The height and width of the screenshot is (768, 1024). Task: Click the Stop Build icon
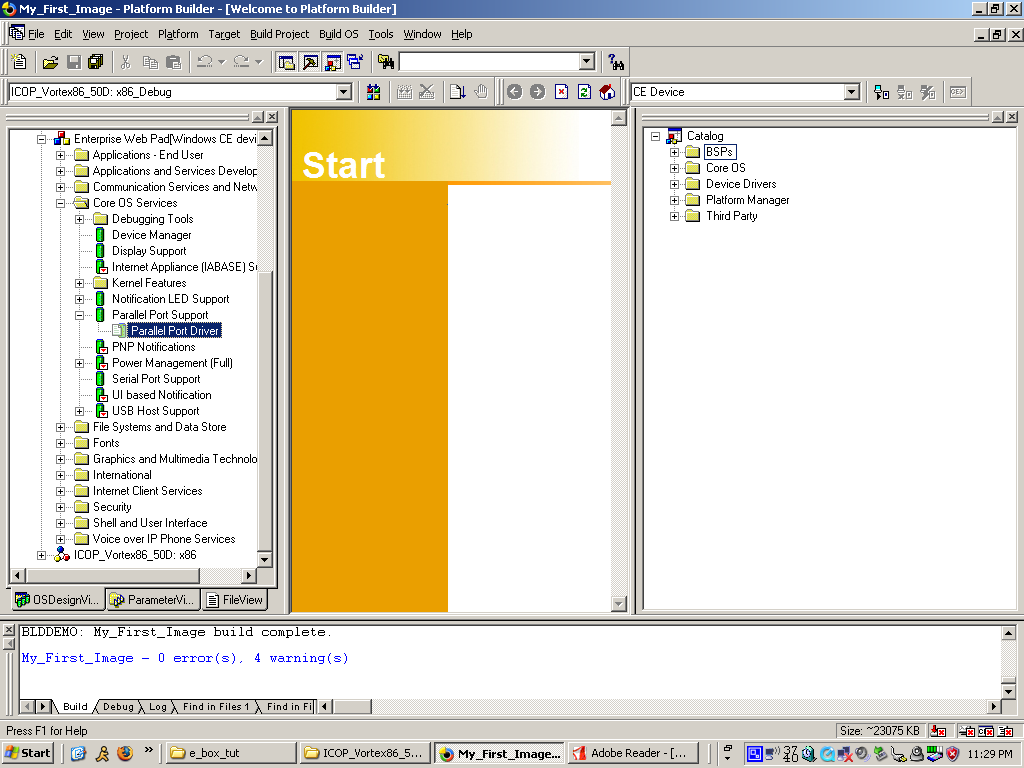point(427,91)
